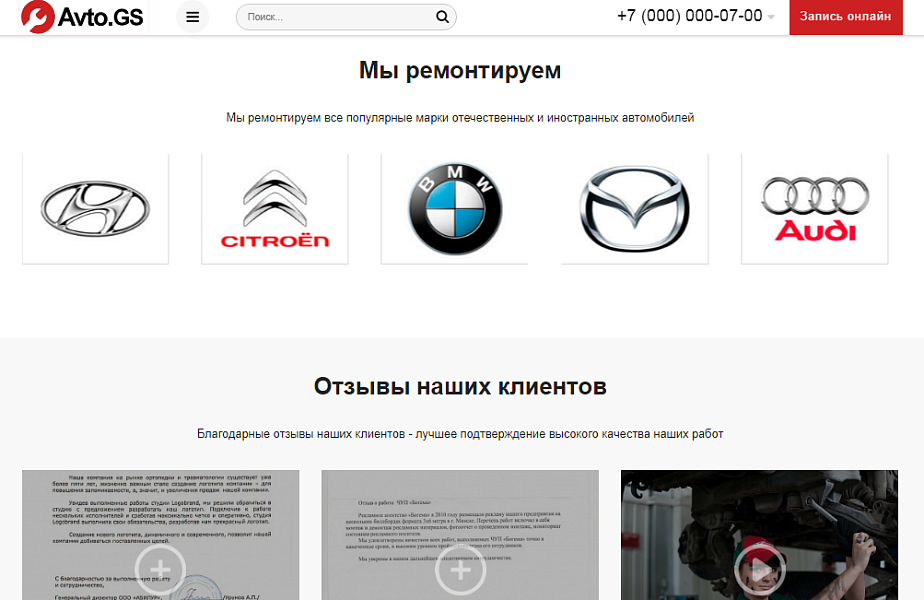Select the Audi brand logo
Viewport: 924px width, 600px height.
(x=814, y=207)
